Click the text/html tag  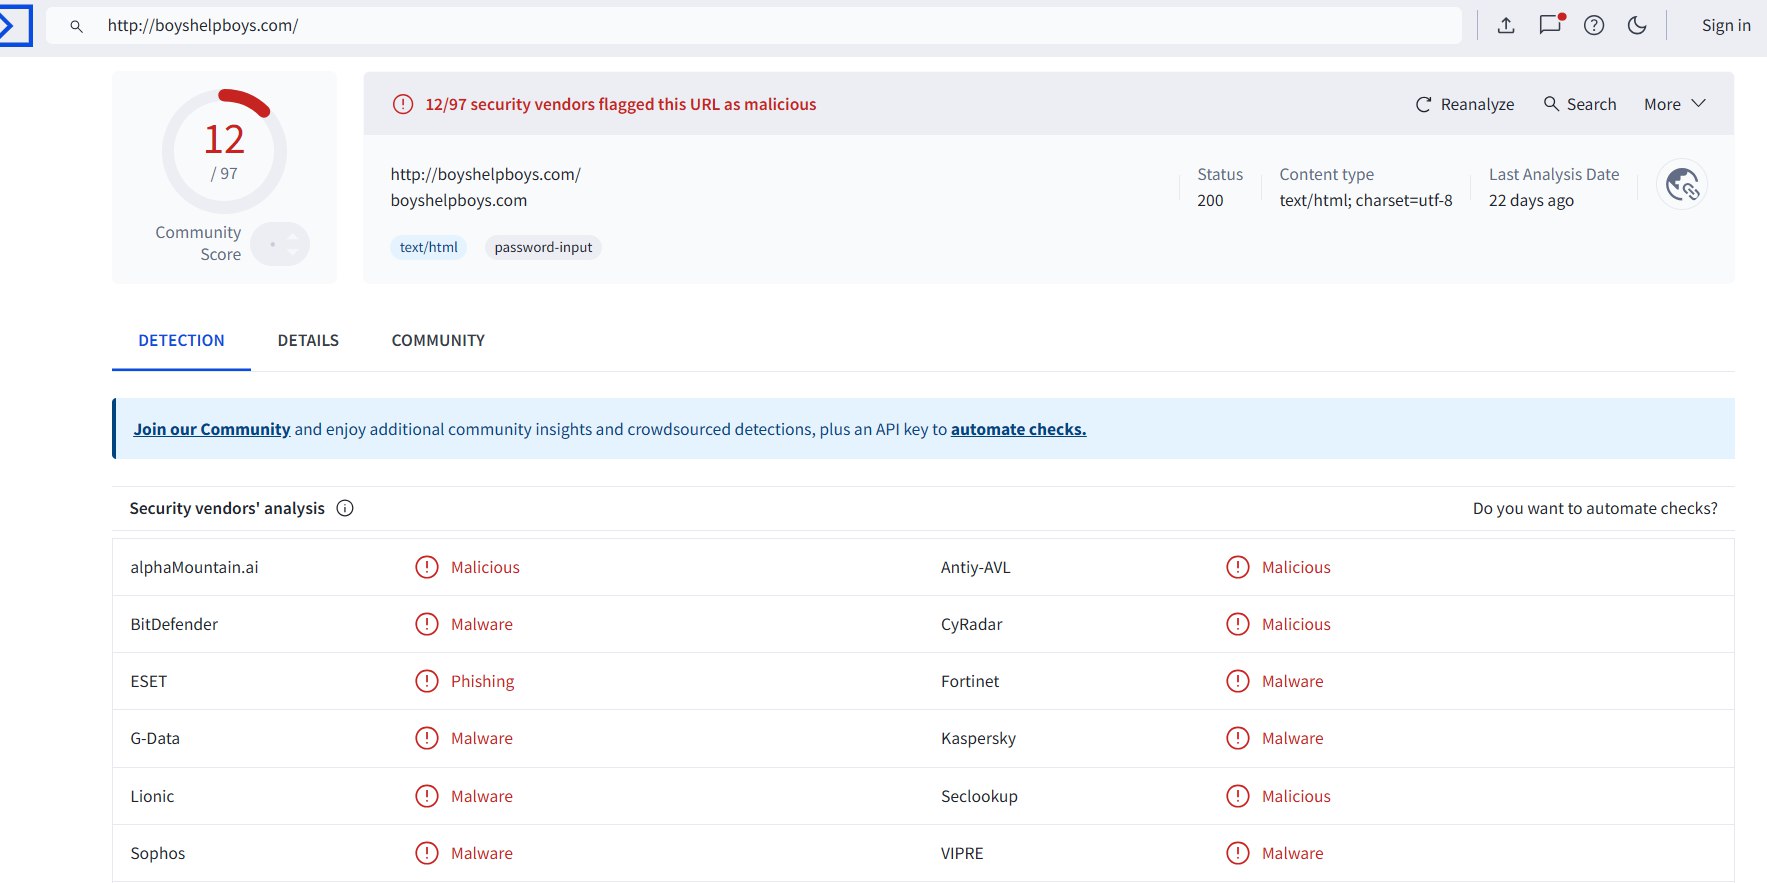click(429, 247)
